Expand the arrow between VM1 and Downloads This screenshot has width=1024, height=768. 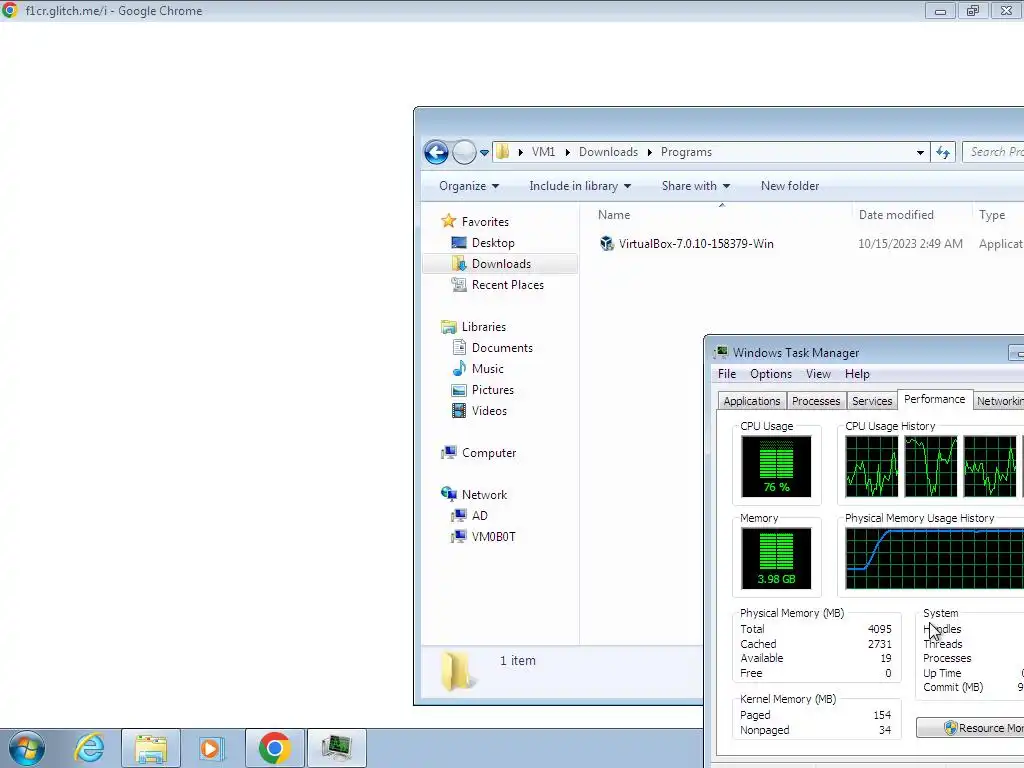tap(568, 152)
